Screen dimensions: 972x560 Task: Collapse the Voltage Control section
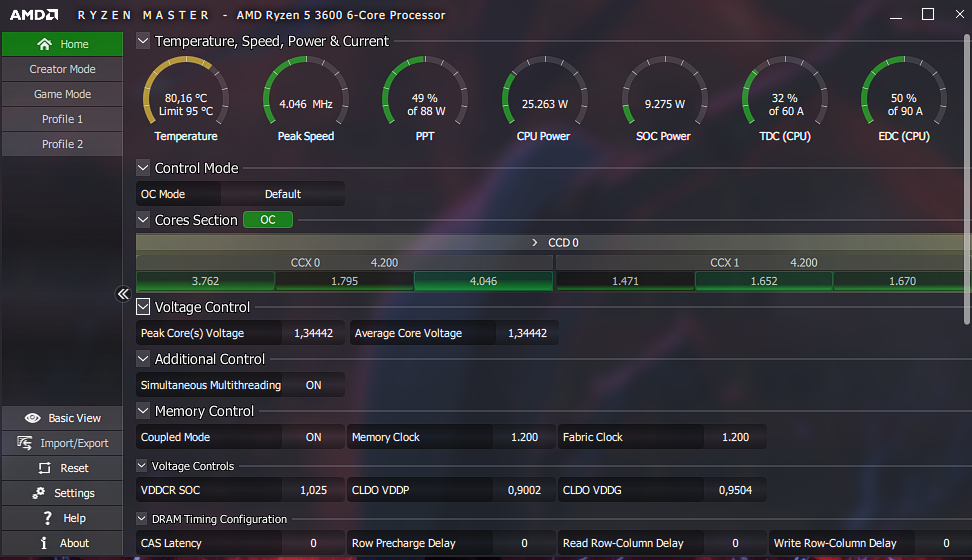pos(143,306)
